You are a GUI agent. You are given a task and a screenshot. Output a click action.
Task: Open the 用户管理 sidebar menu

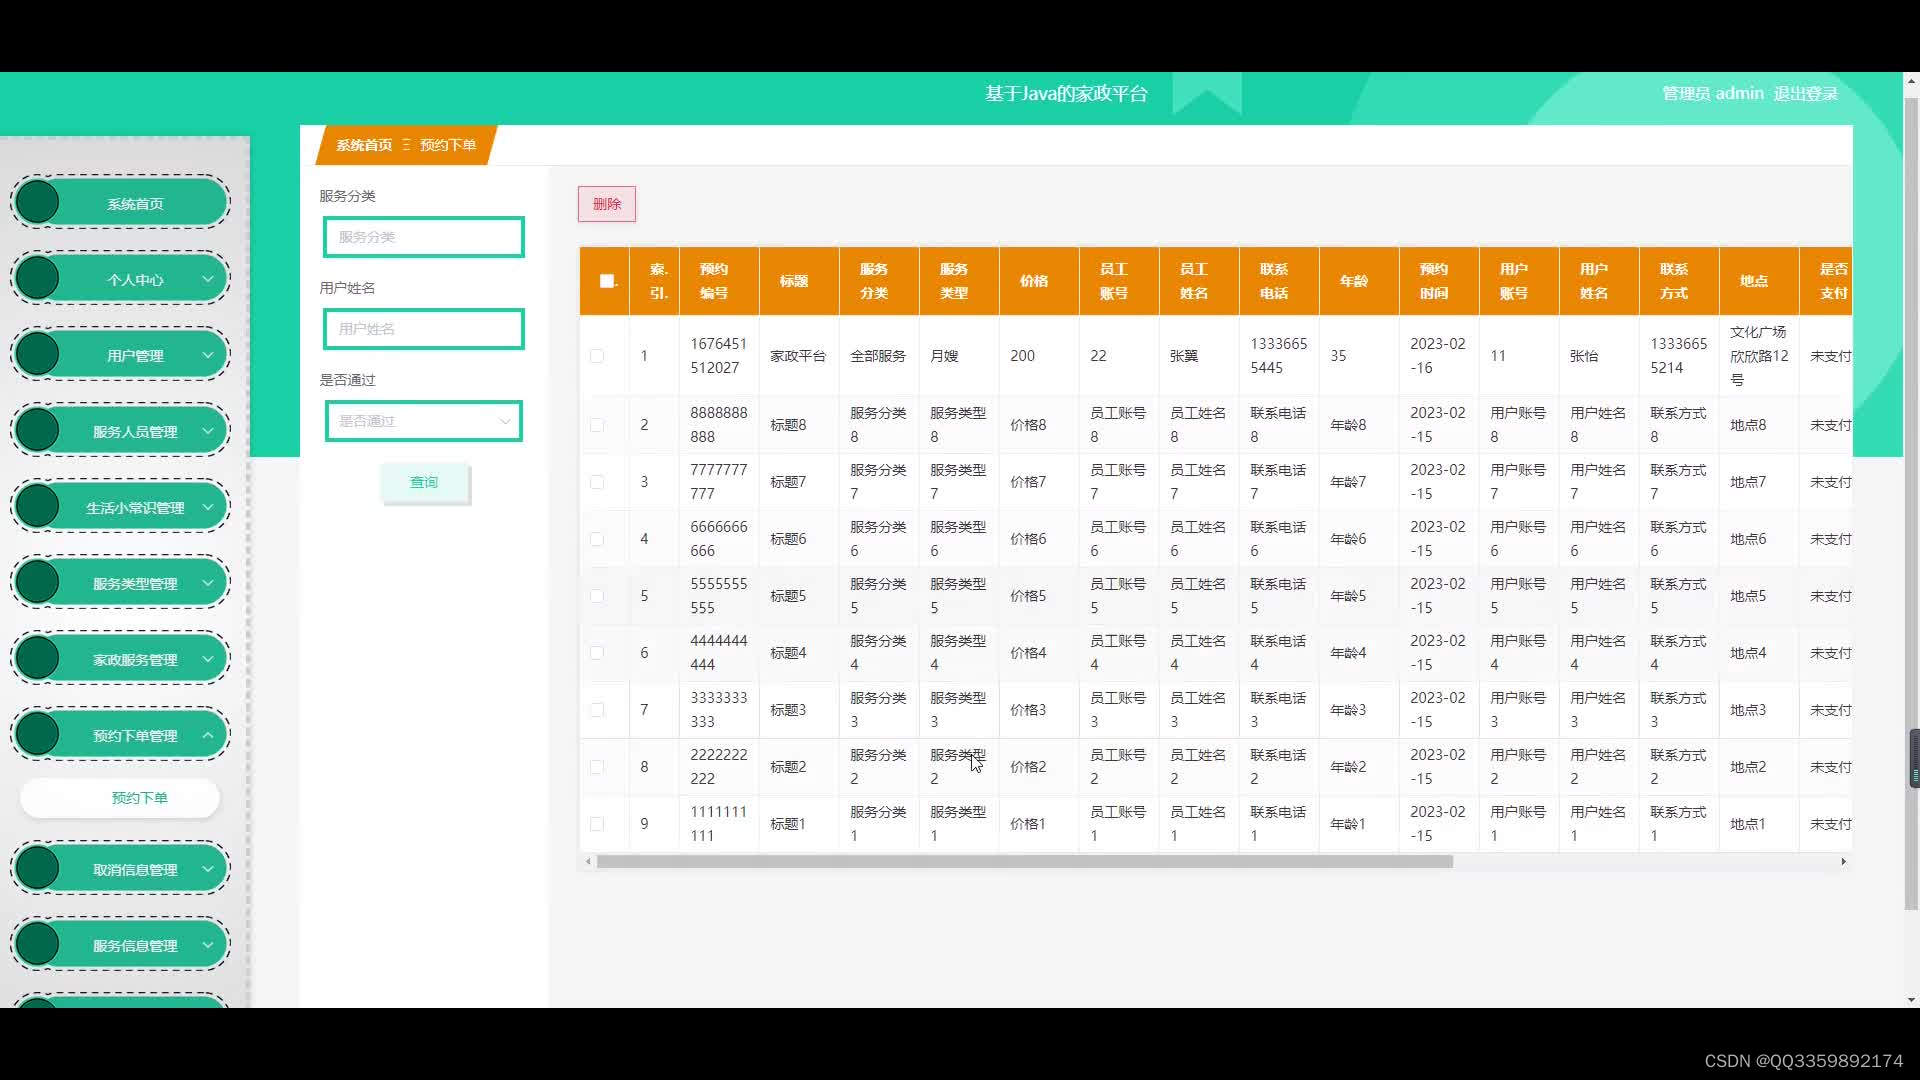[120, 355]
